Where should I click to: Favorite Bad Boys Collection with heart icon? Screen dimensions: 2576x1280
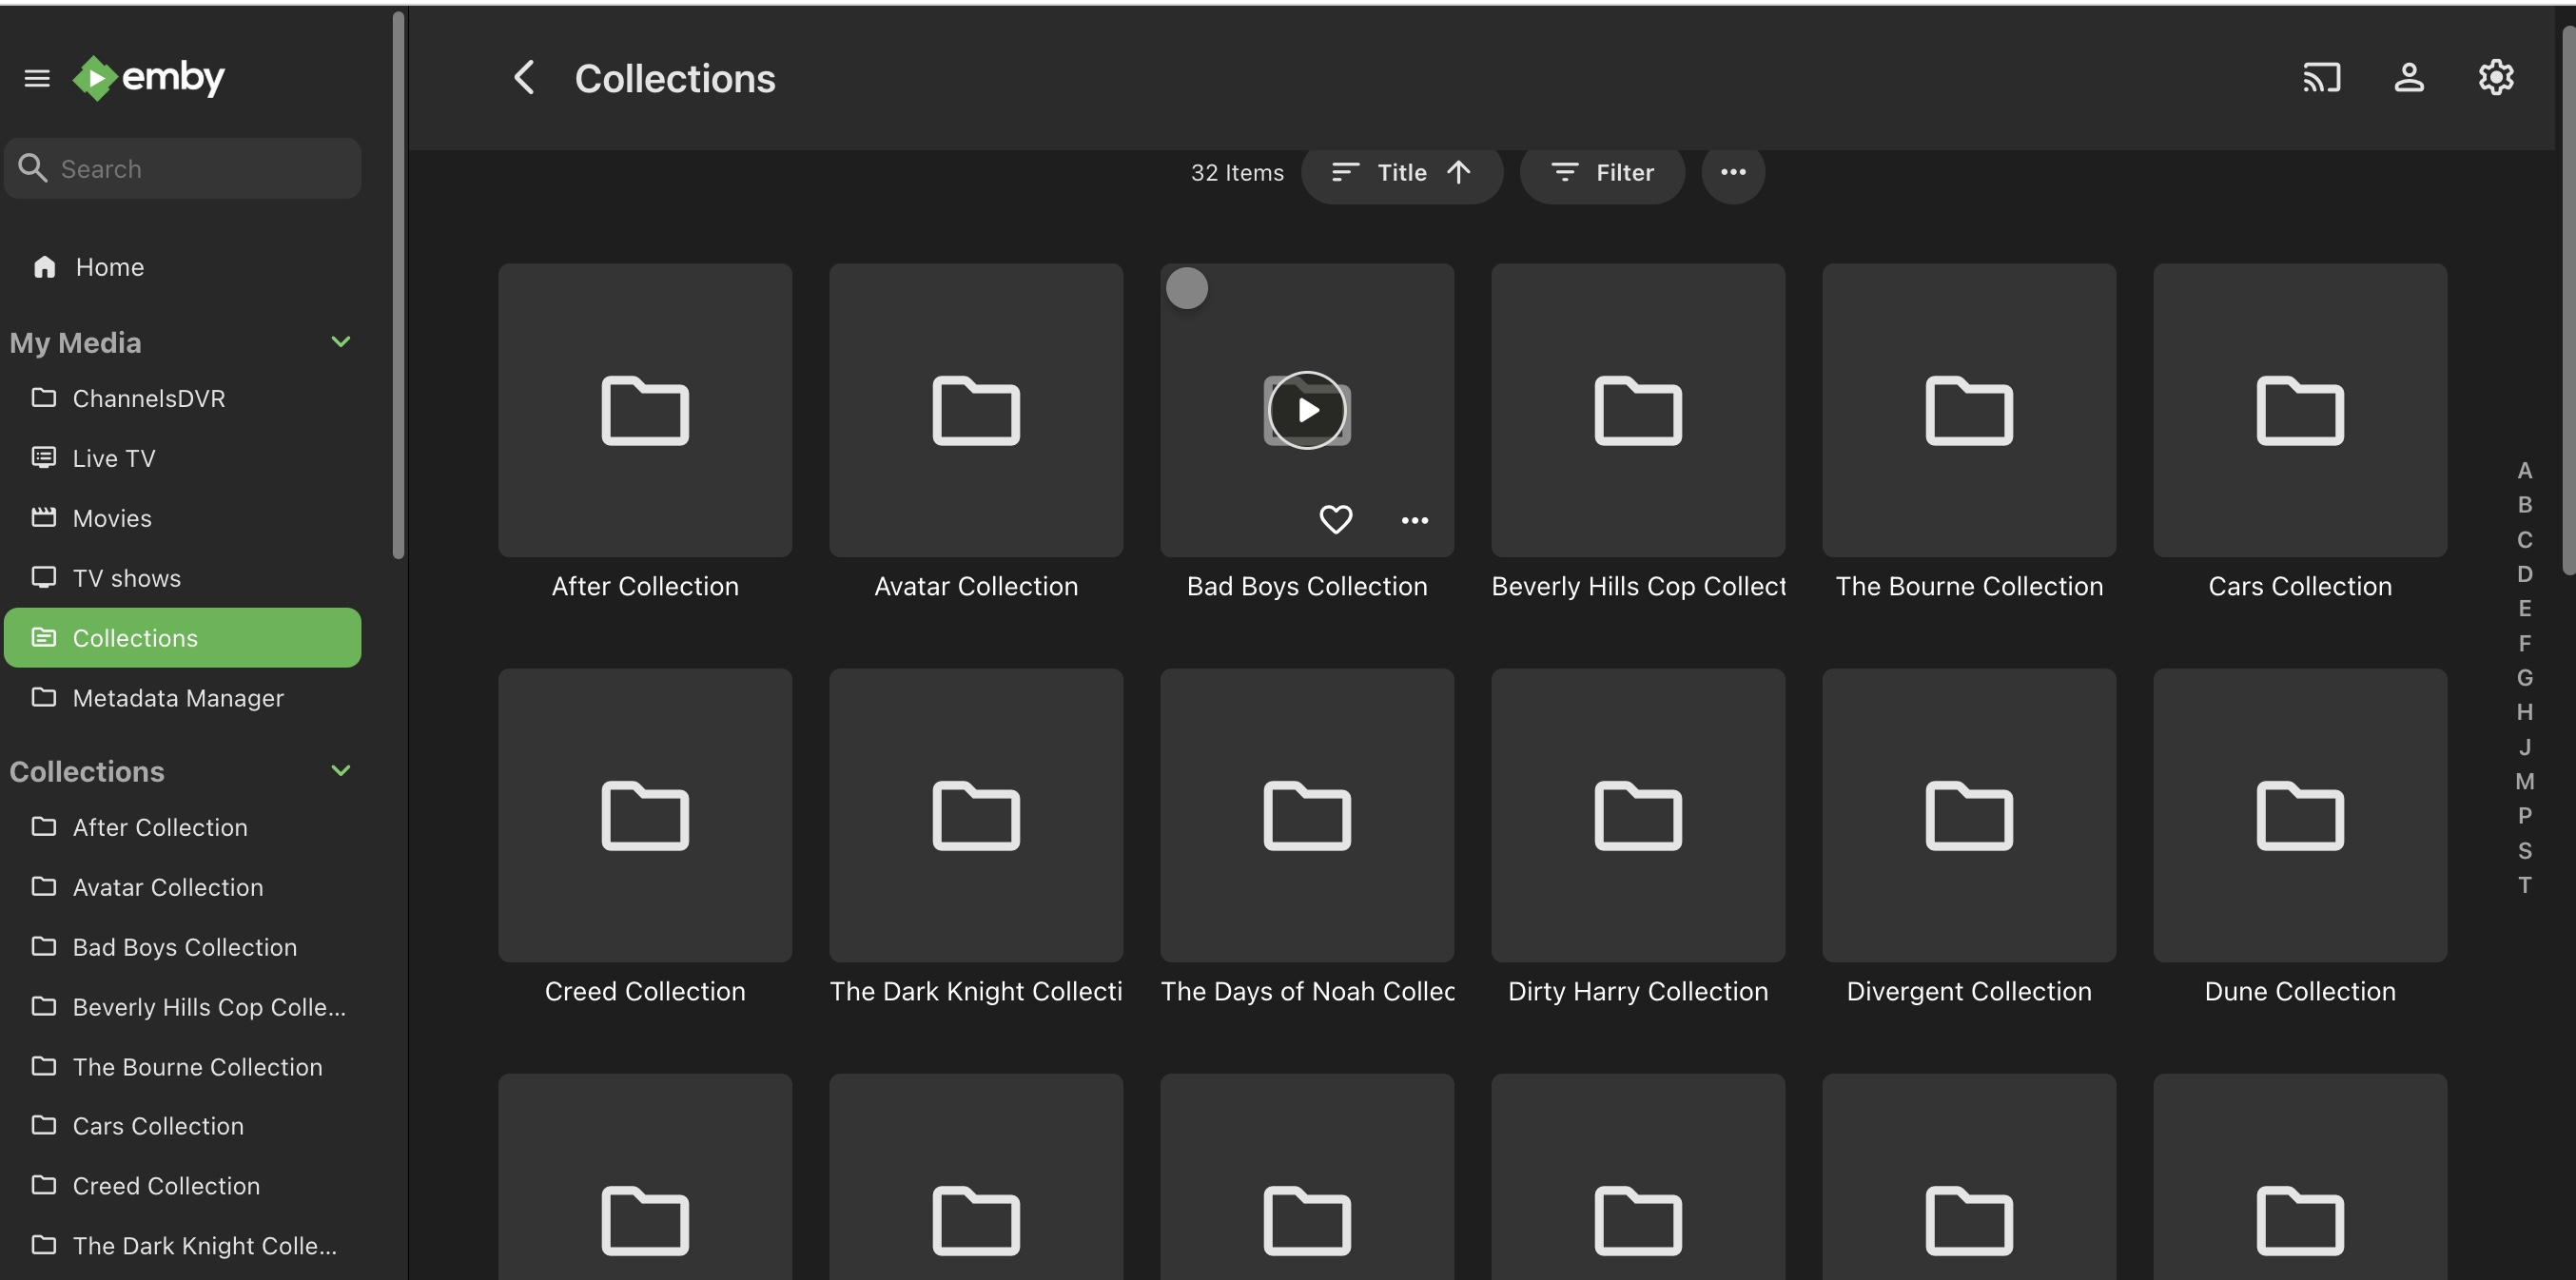point(1335,520)
